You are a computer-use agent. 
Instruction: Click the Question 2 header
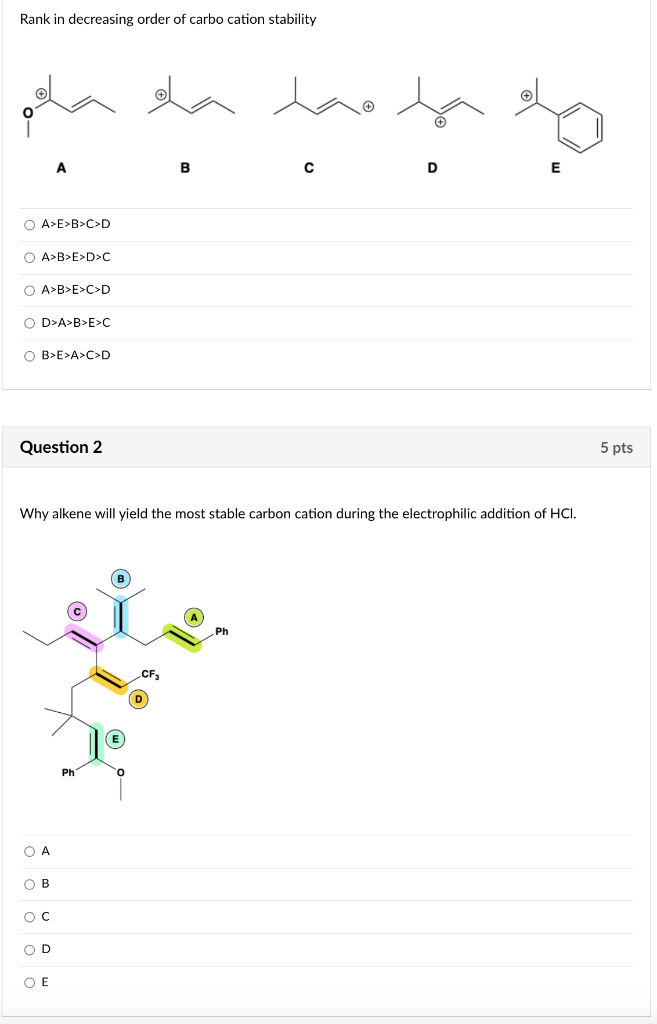62,447
